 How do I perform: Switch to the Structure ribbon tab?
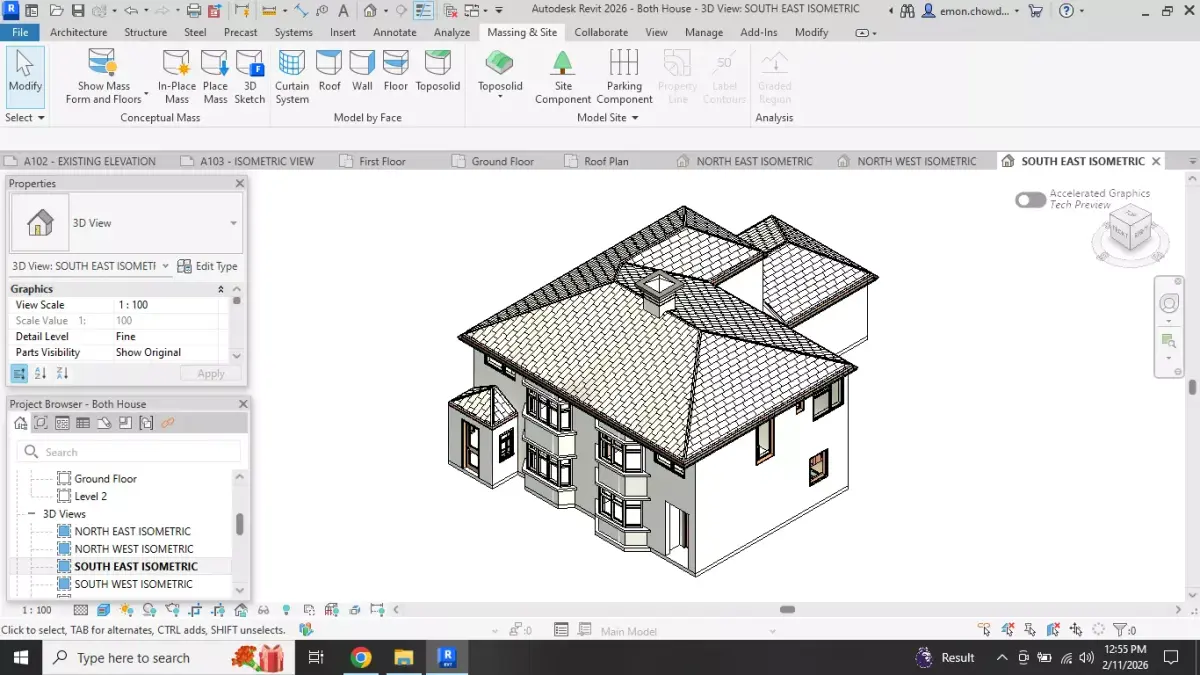click(x=146, y=32)
